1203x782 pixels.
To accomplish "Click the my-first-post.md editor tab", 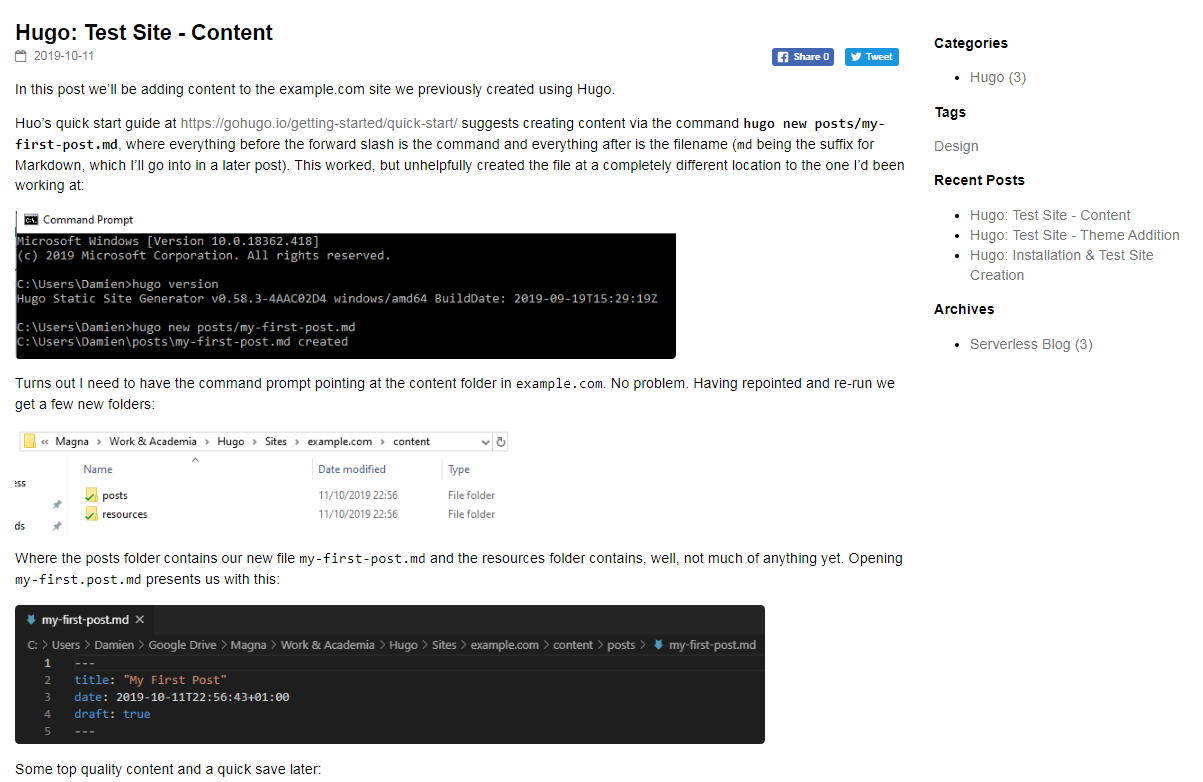I will point(87,620).
